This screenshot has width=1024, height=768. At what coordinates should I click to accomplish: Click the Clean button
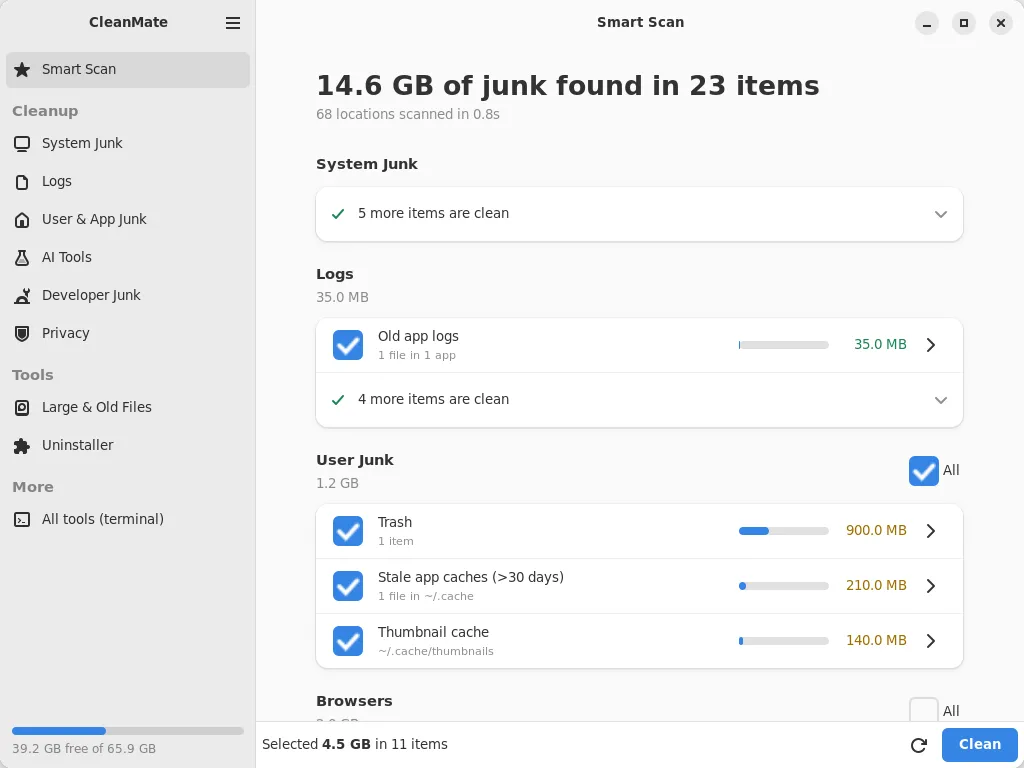(x=979, y=744)
